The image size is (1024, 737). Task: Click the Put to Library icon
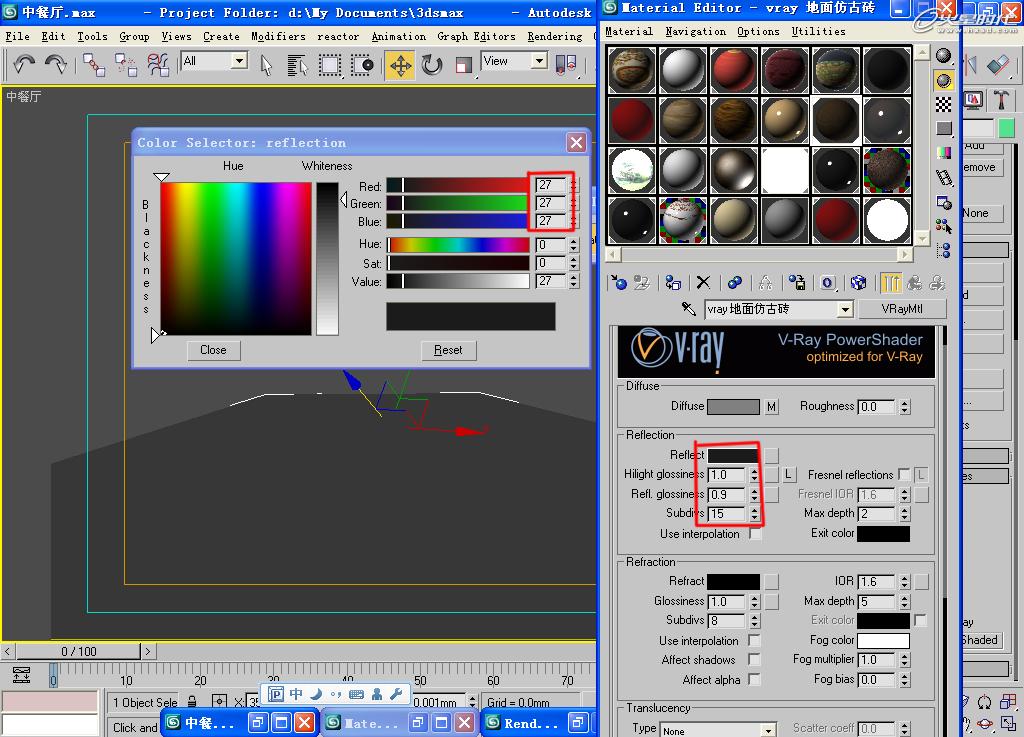[x=796, y=283]
